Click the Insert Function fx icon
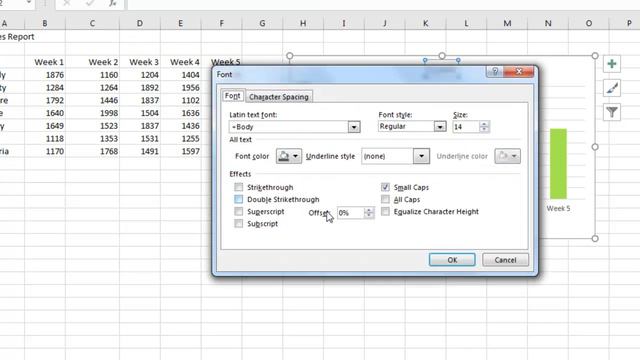The image size is (640, 360). (x=113, y=4)
